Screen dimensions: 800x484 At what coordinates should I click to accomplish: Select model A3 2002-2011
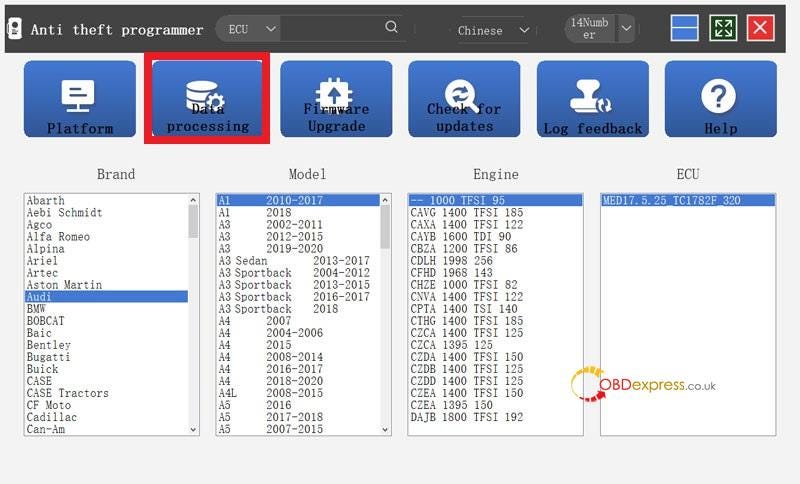(x=298, y=224)
